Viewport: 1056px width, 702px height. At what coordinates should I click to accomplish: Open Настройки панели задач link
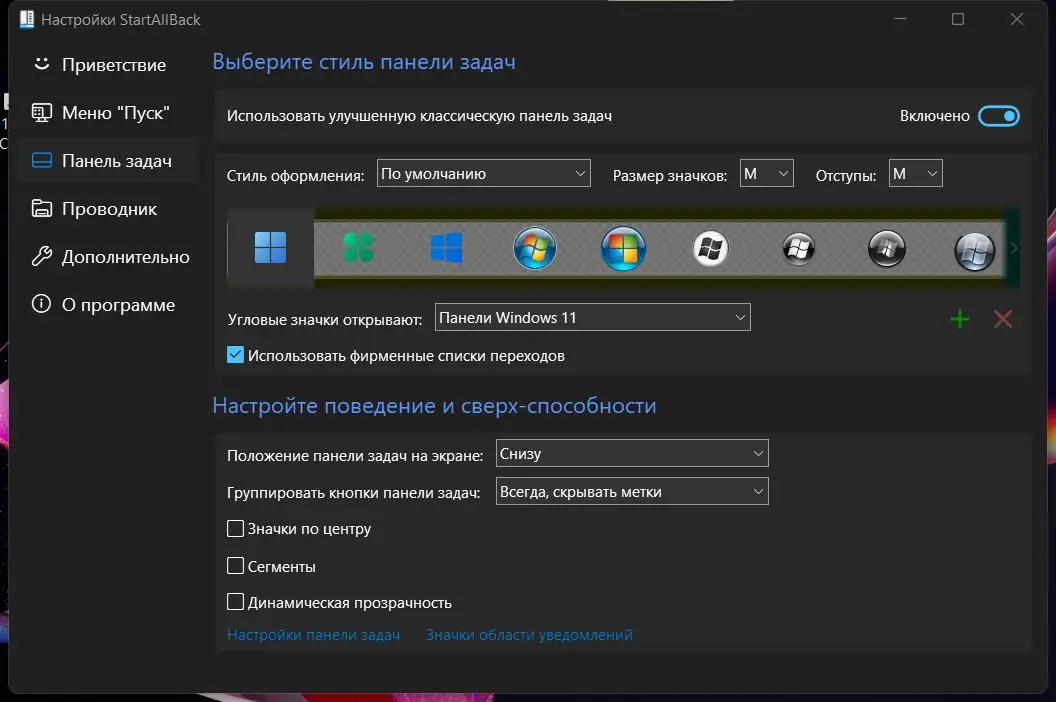pos(314,634)
